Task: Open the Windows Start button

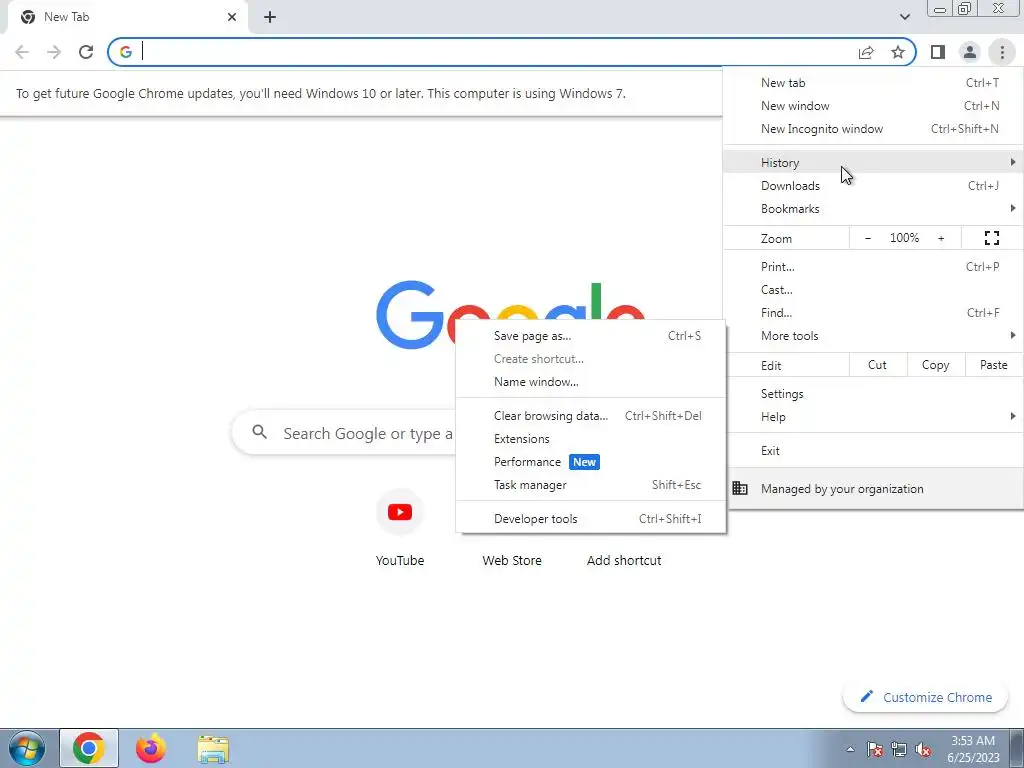Action: tap(27, 748)
